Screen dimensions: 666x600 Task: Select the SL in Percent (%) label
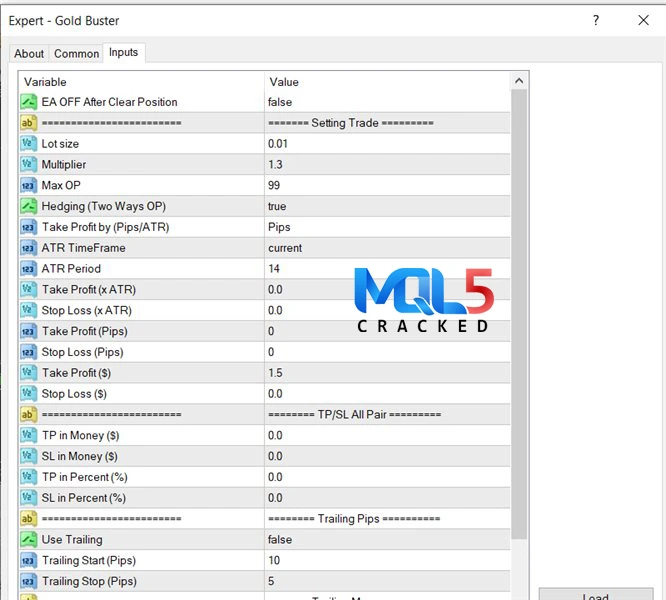tap(84, 498)
